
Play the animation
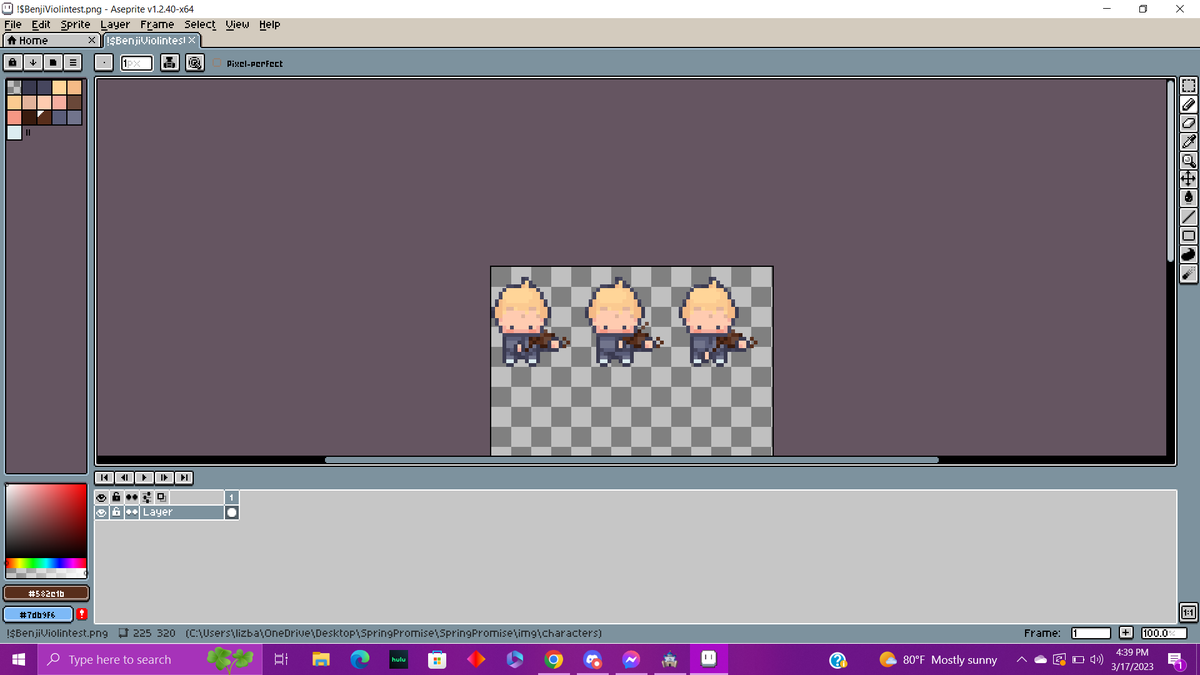point(144,476)
